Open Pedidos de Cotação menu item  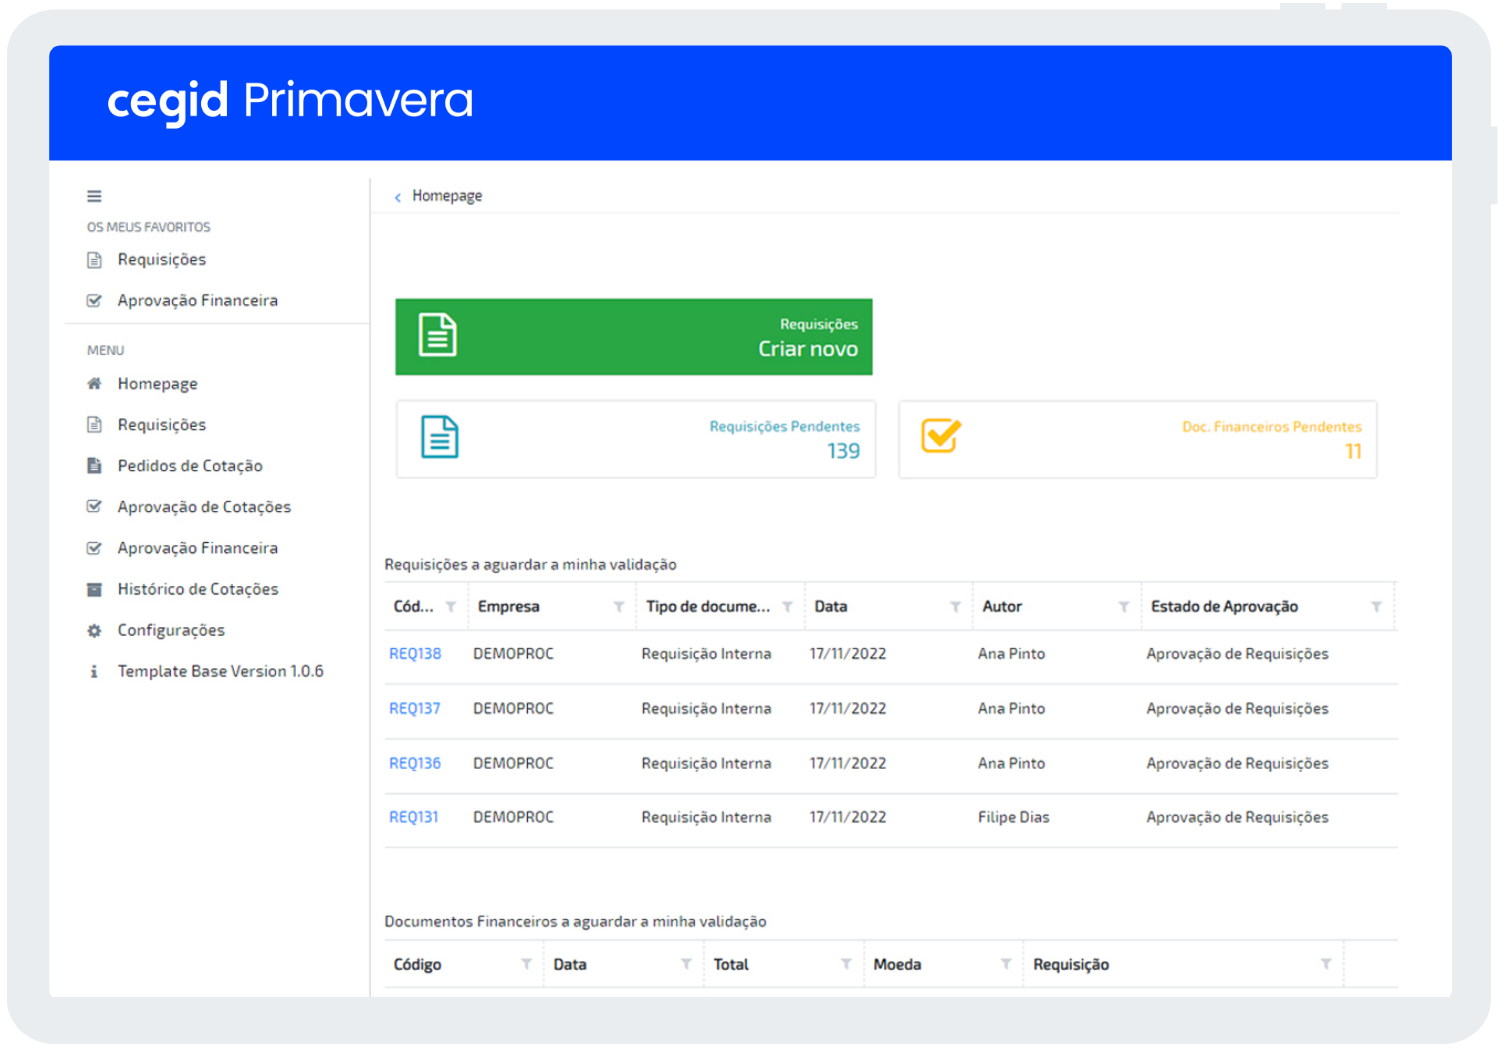(190, 466)
